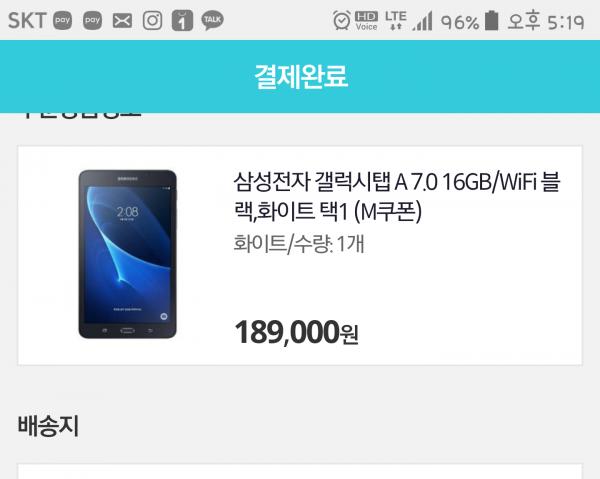Open the Galaxy Tab product thumbnail image
The height and width of the screenshot is (479, 600).
pyautogui.click(x=128, y=254)
